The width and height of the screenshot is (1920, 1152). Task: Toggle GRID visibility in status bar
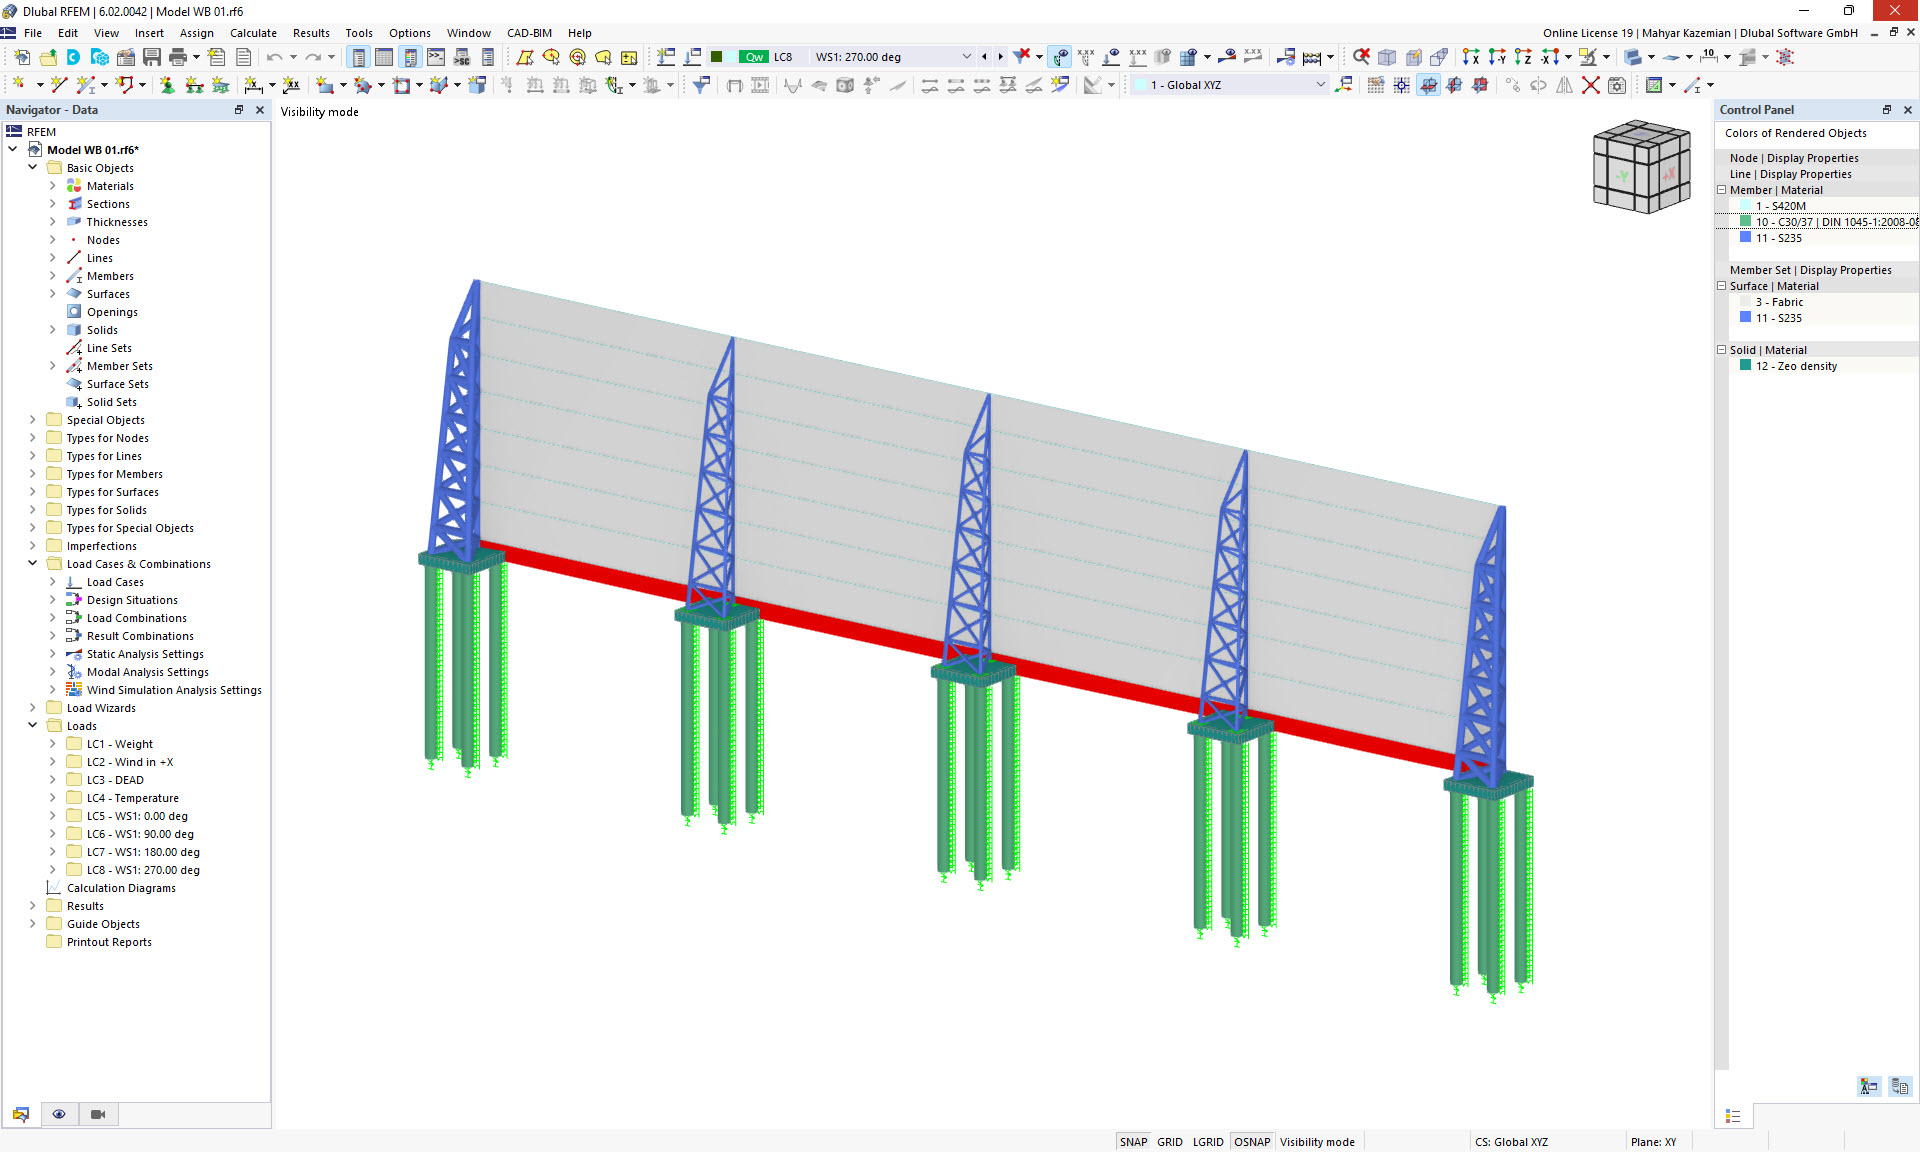pyautogui.click(x=1171, y=1141)
